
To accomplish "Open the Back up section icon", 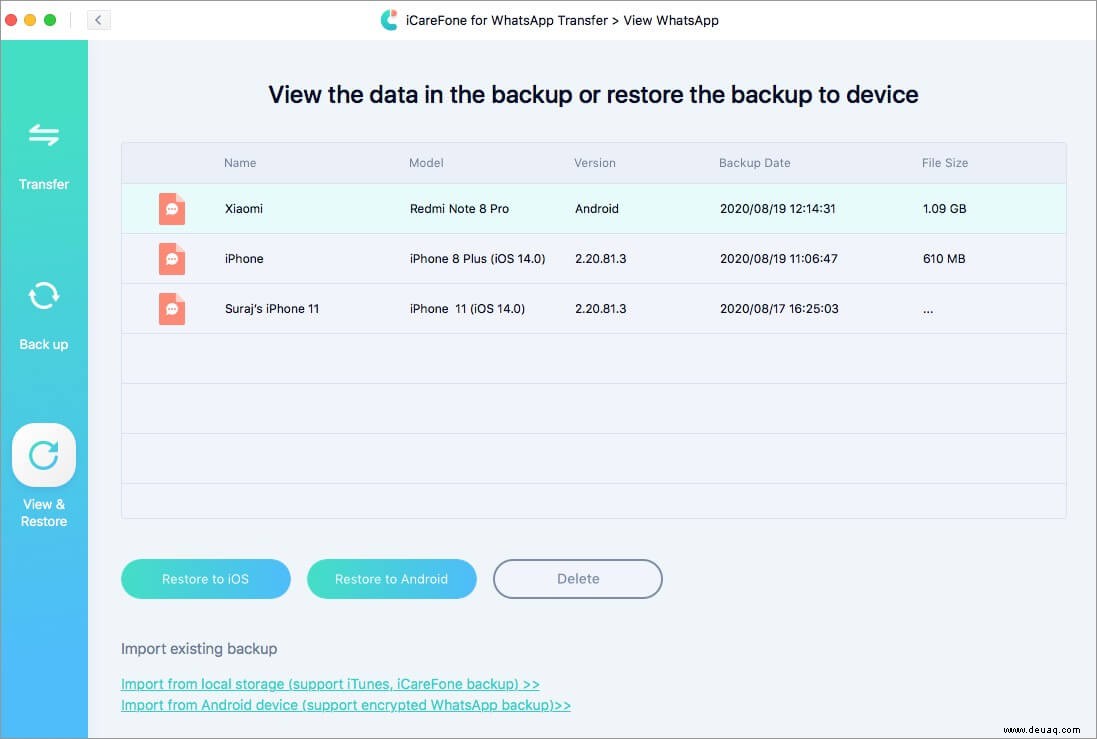I will click(x=43, y=295).
